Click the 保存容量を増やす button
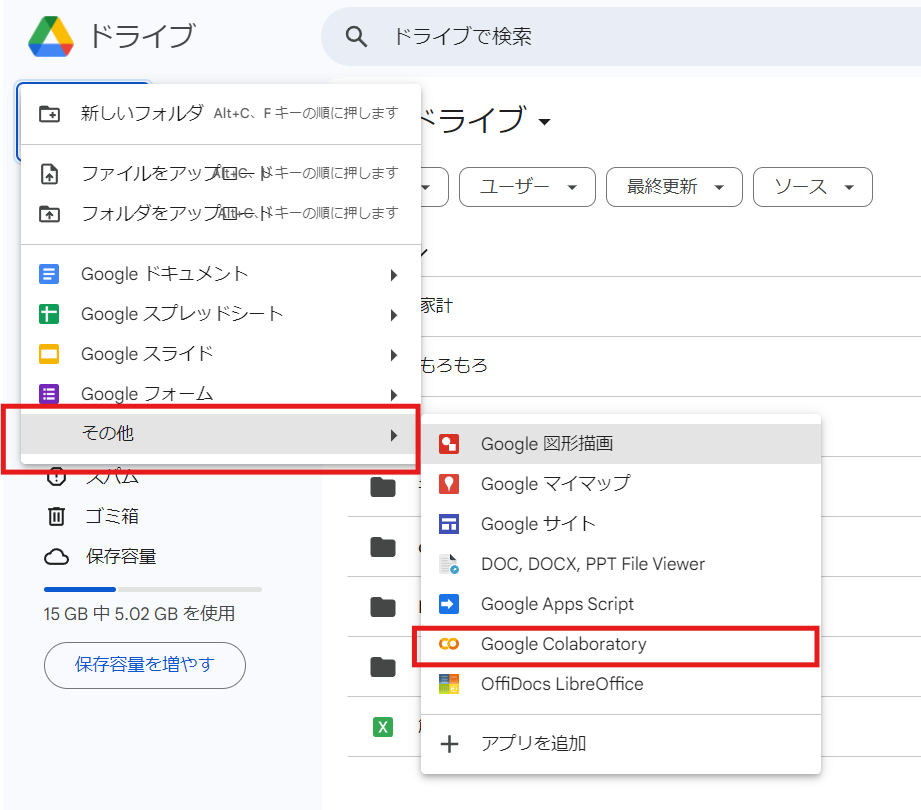The image size is (921, 810). coord(144,665)
